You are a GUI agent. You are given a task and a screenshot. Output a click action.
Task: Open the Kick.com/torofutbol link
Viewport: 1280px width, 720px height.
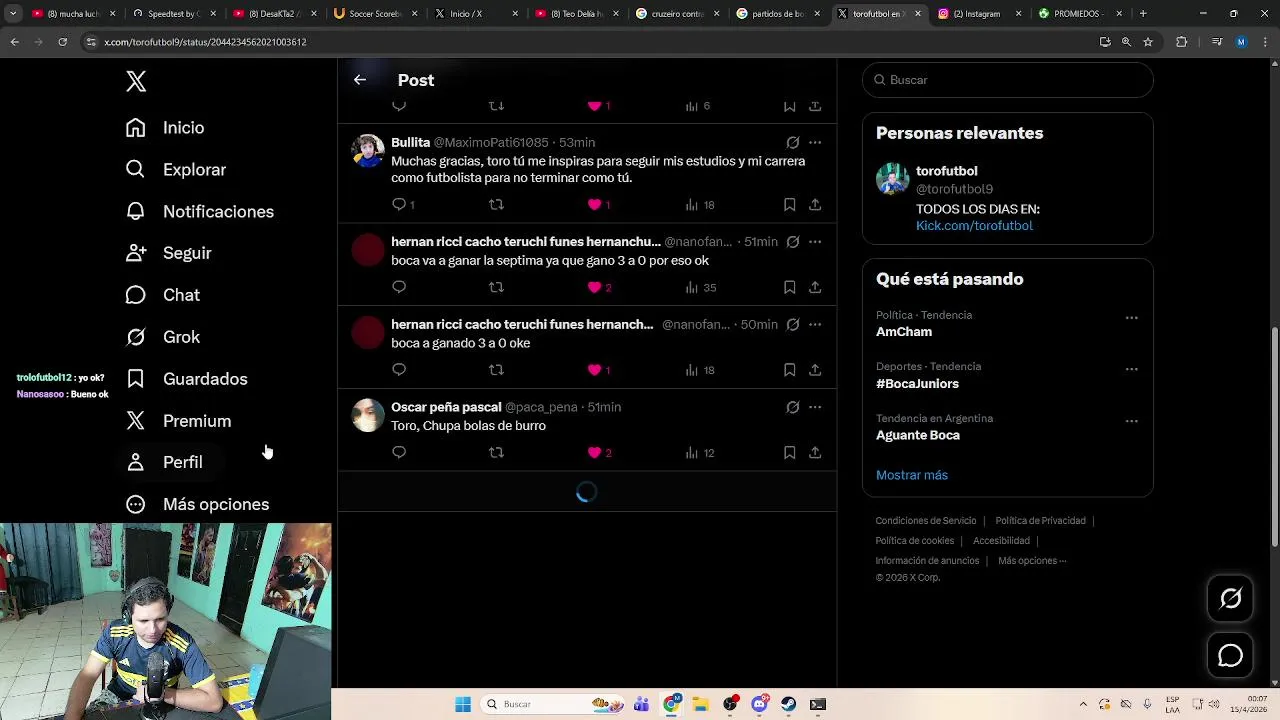tap(974, 226)
